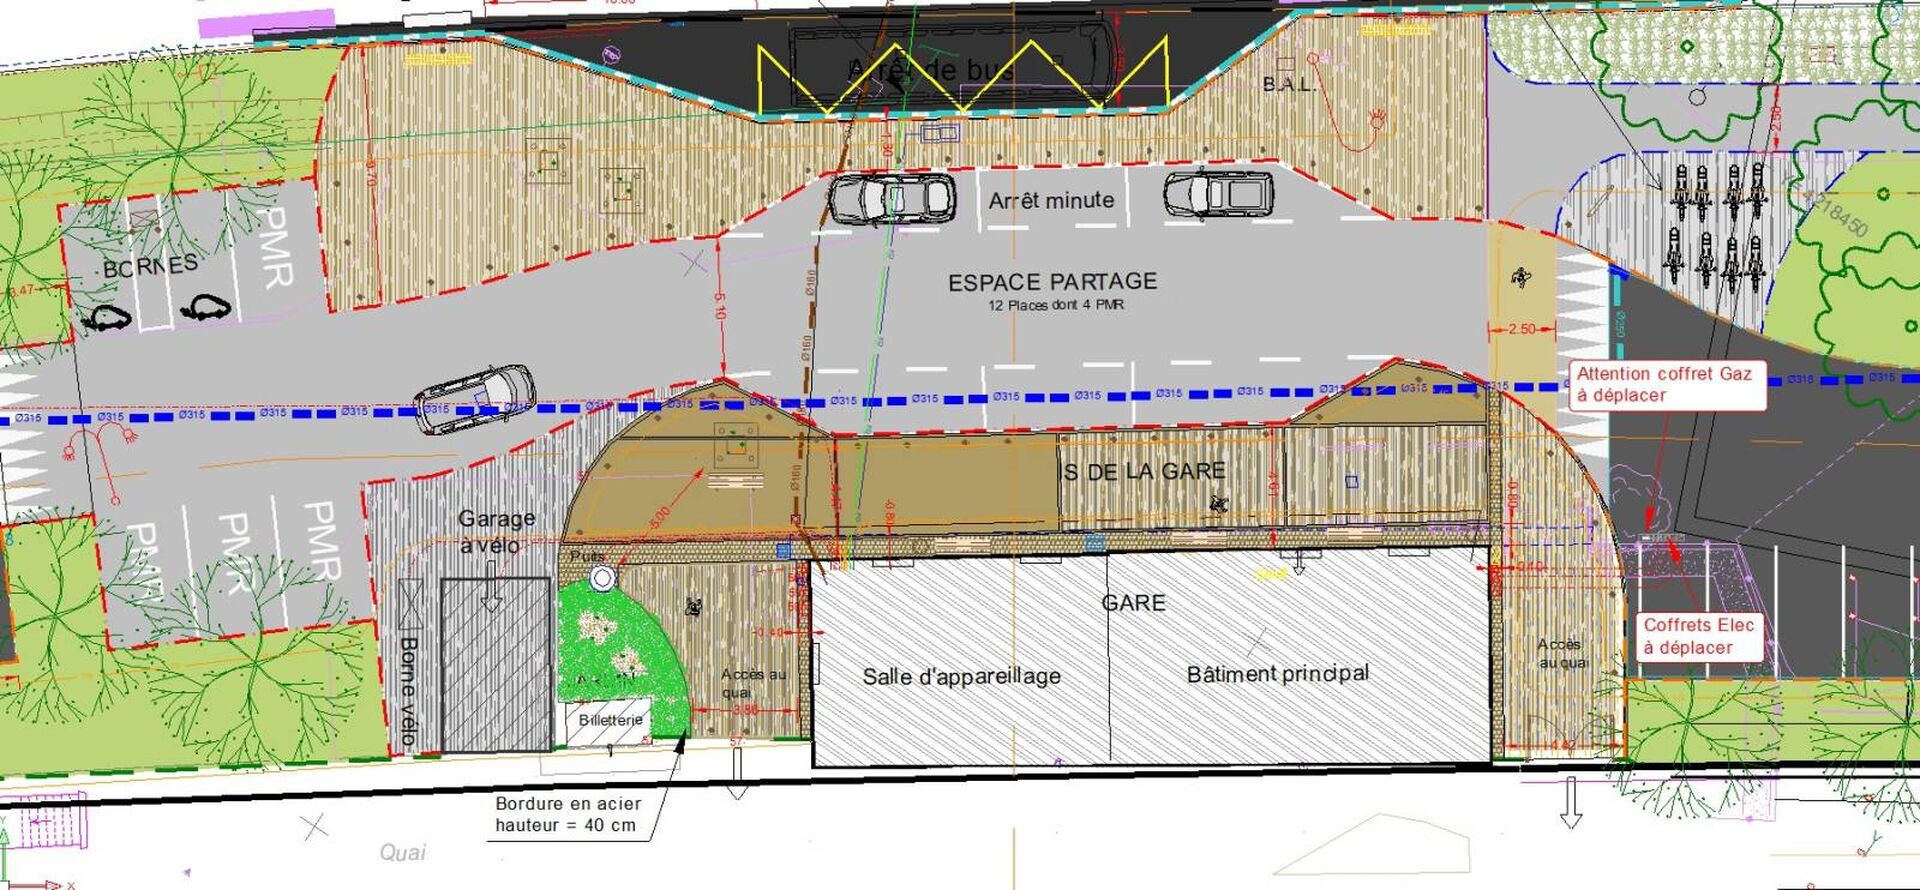Screen dimensions: 1920x890
Task: Select the green lawn area beside Billetterie
Action: (620, 650)
